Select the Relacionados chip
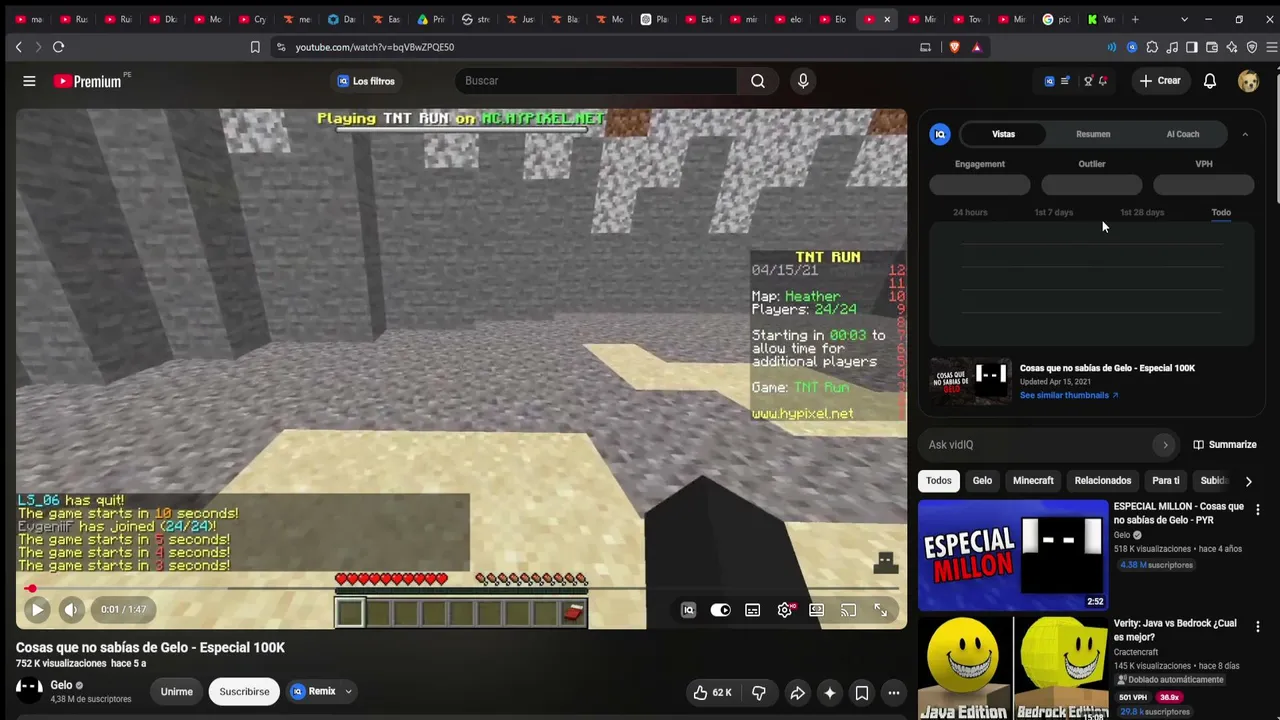This screenshot has width=1280, height=720. (x=1103, y=481)
